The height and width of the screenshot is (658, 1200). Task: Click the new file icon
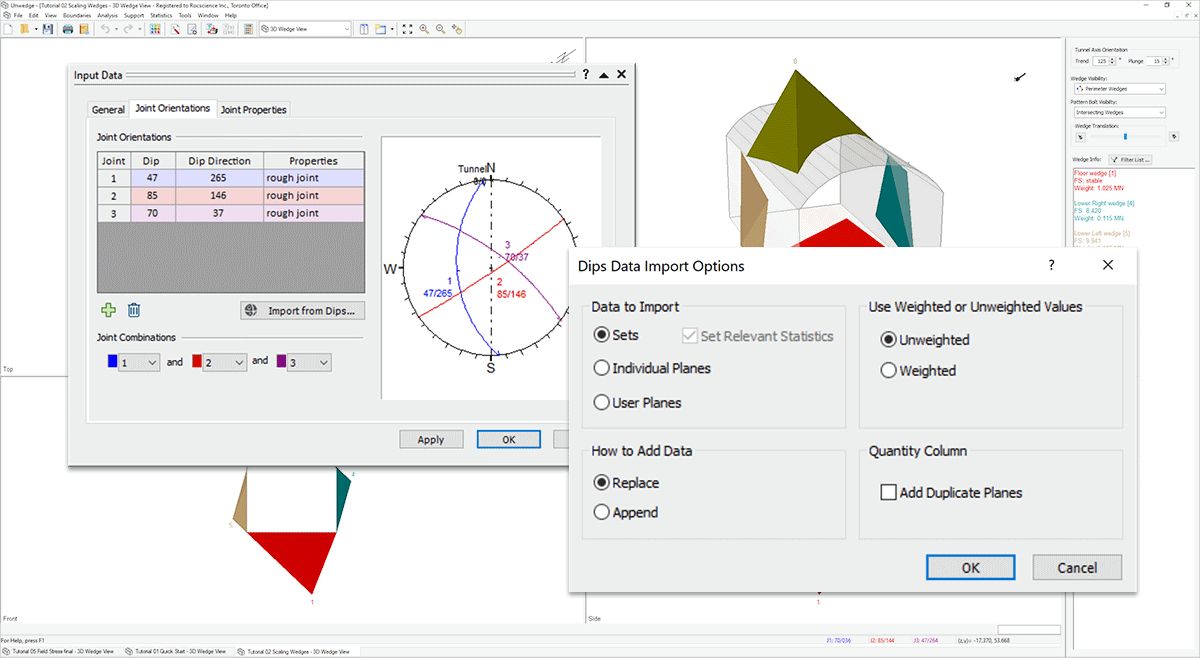click(9, 29)
